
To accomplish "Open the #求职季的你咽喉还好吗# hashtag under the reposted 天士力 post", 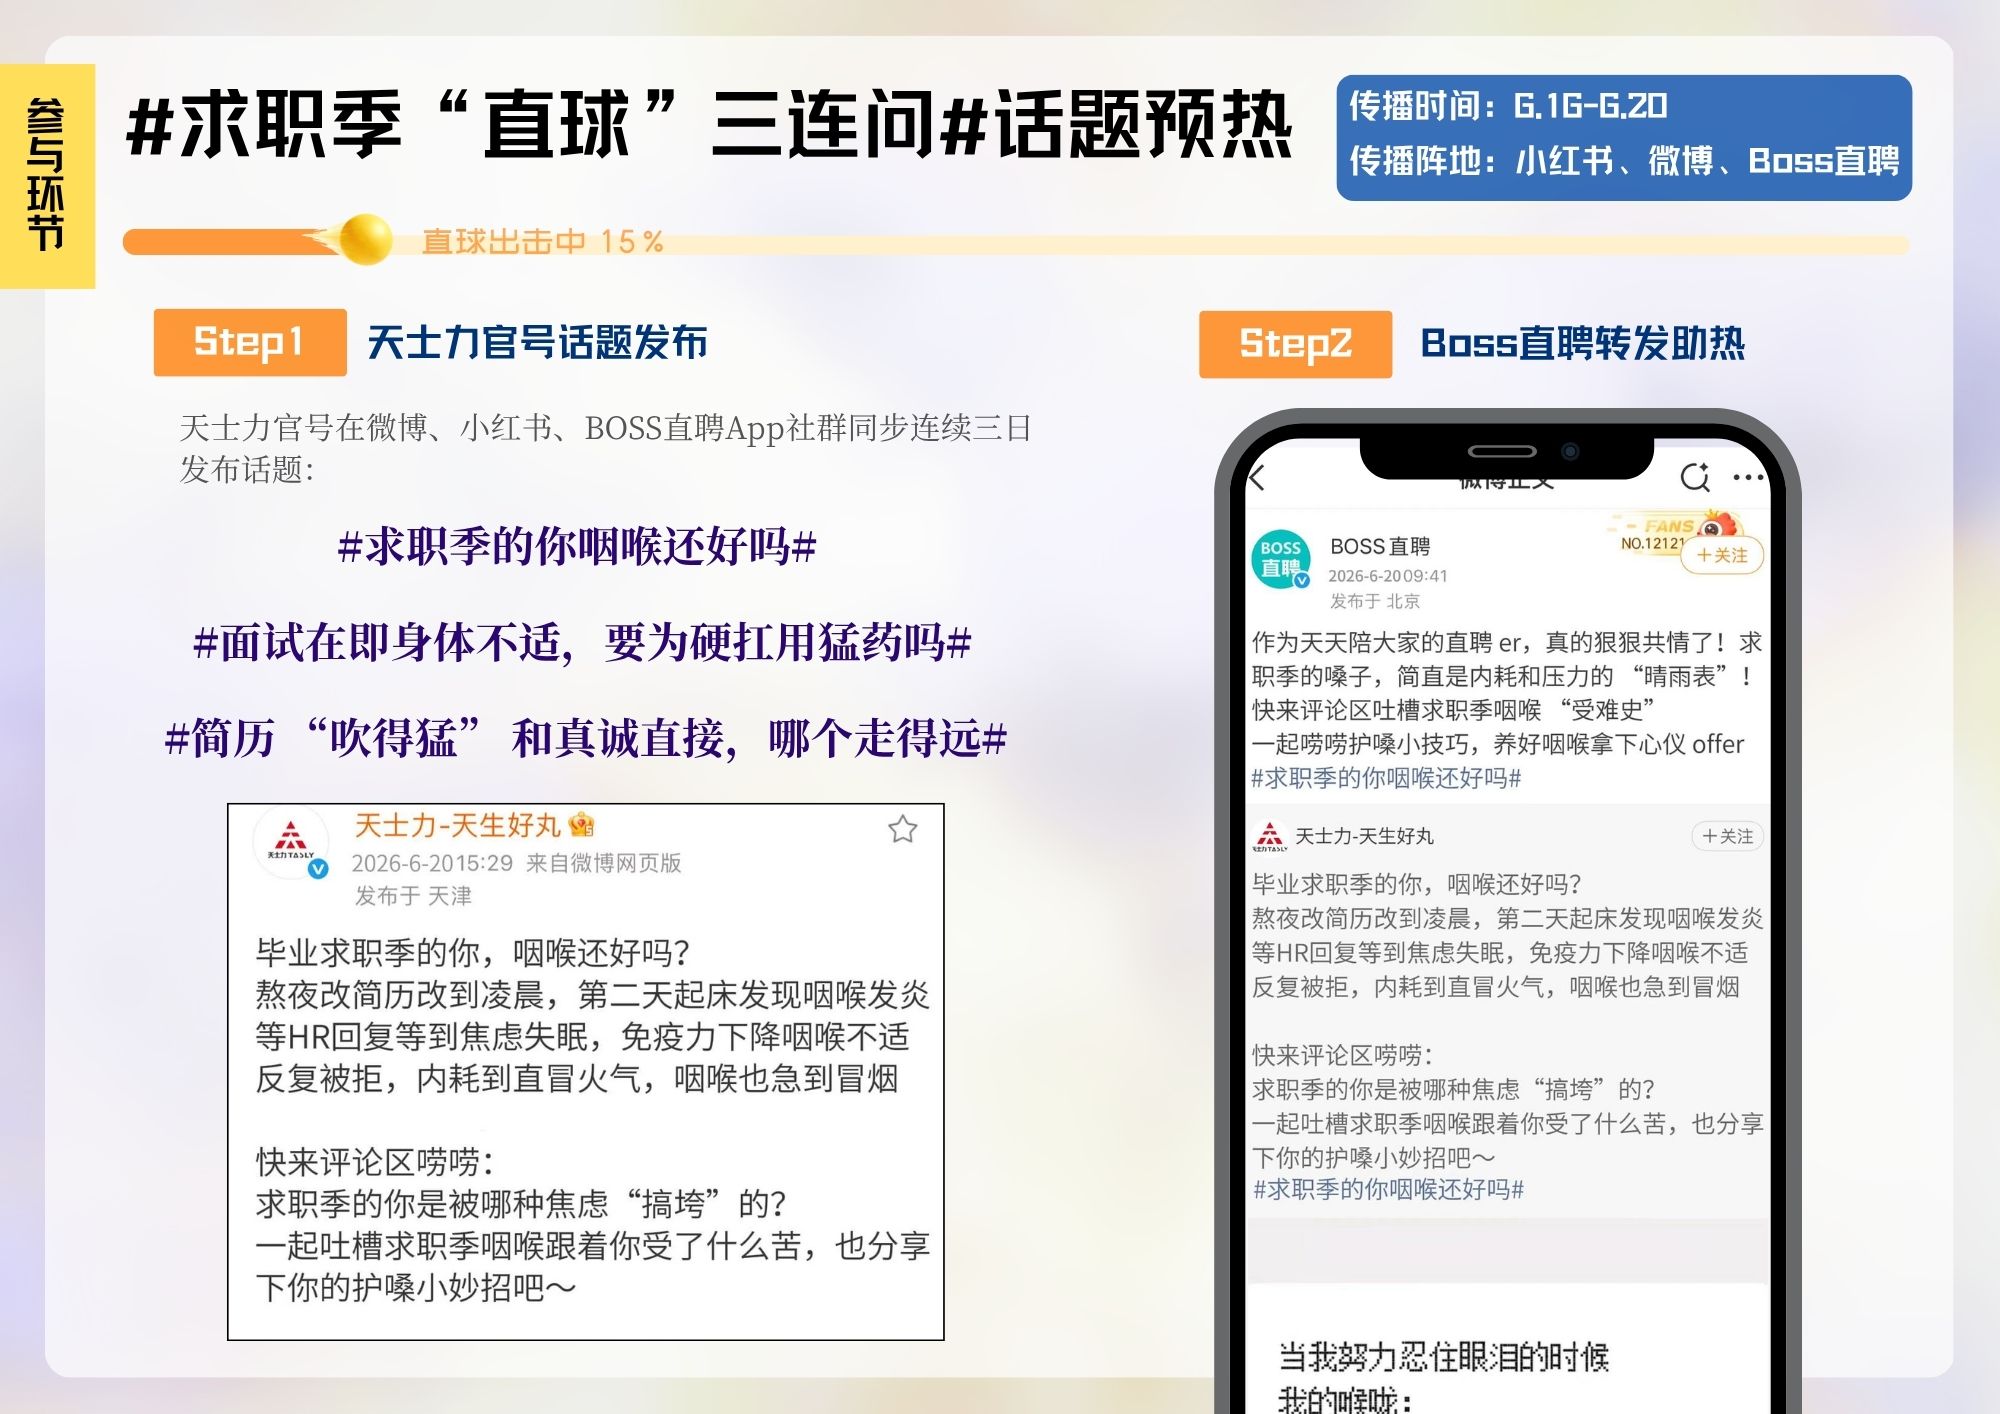I will (x=1388, y=1189).
